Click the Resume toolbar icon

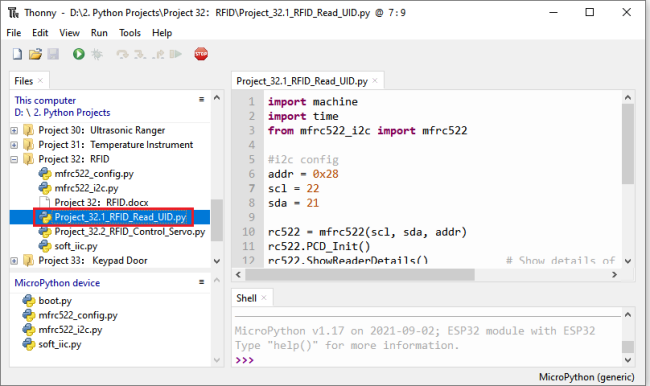pos(176,54)
